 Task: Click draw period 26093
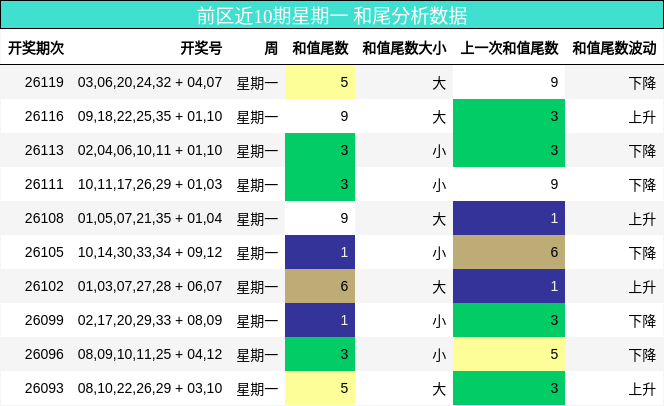(x=44, y=388)
